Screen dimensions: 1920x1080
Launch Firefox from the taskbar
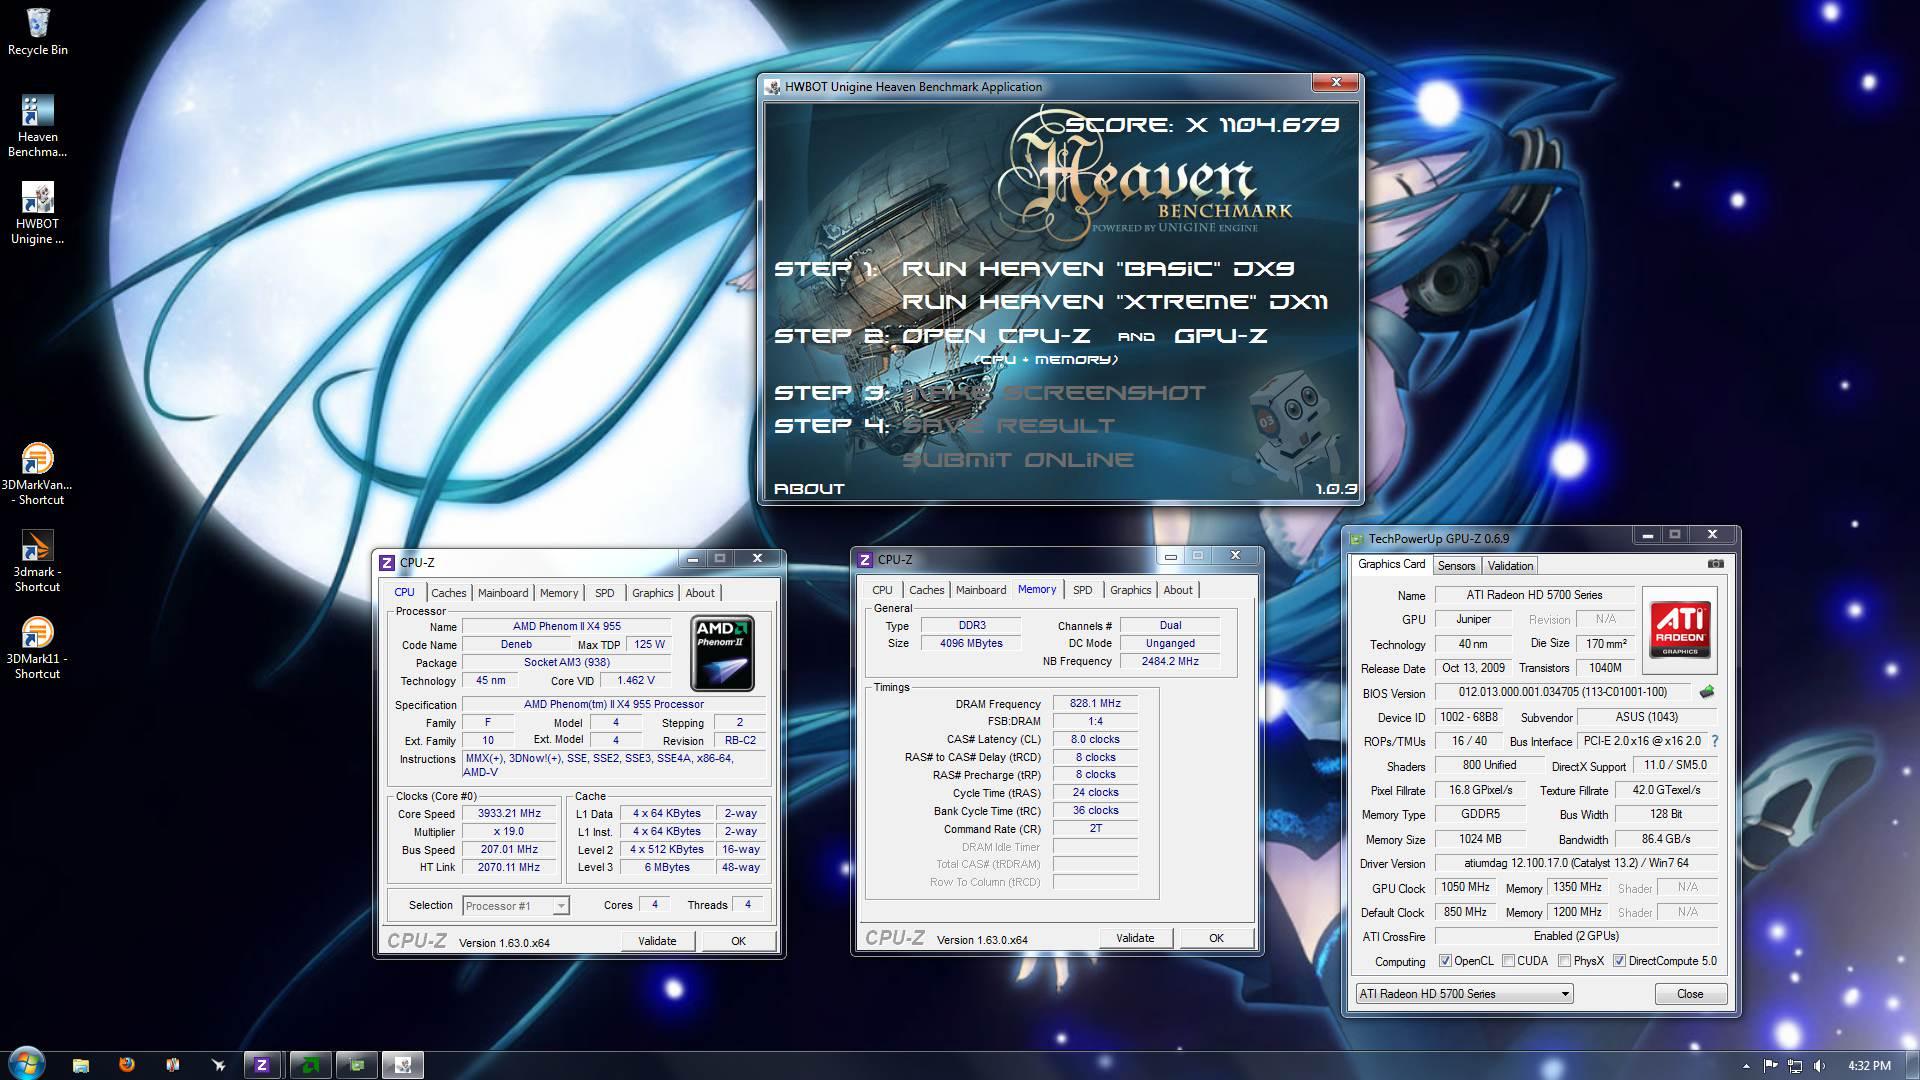tap(126, 1065)
